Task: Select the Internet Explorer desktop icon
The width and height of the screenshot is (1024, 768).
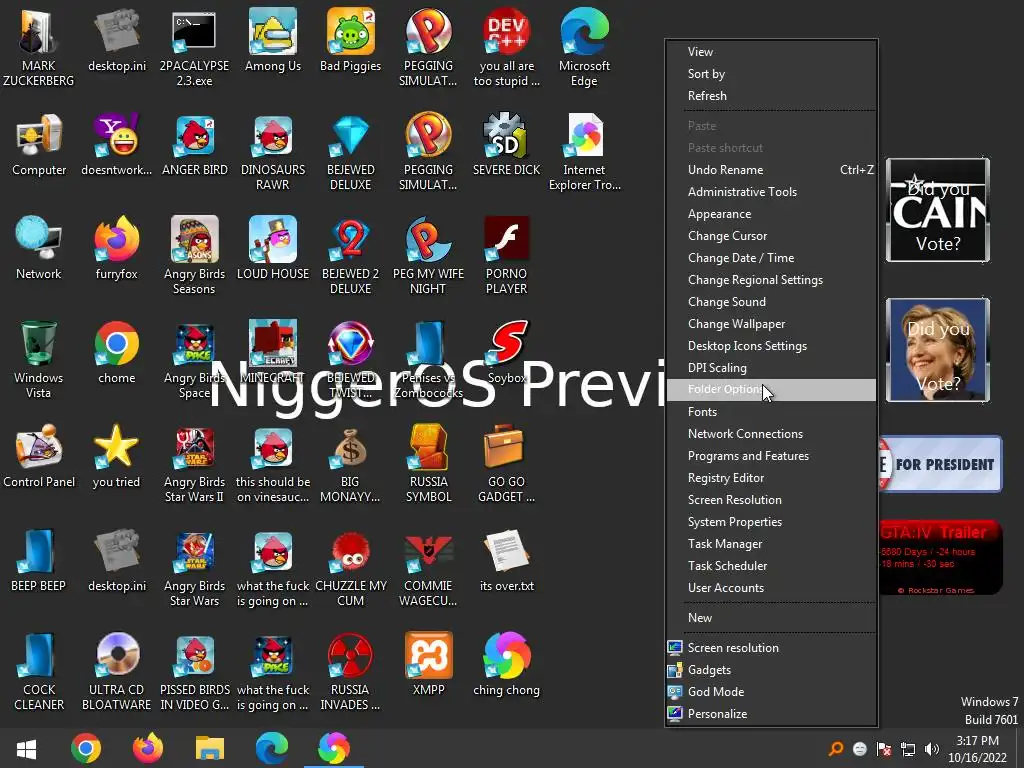Action: [584, 150]
